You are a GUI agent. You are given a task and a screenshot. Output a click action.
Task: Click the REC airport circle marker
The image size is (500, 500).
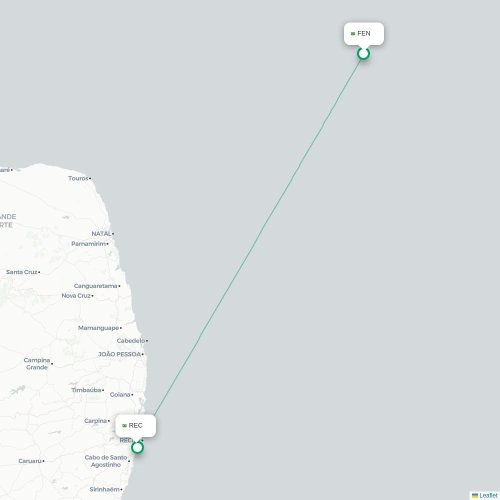pyautogui.click(x=137, y=448)
